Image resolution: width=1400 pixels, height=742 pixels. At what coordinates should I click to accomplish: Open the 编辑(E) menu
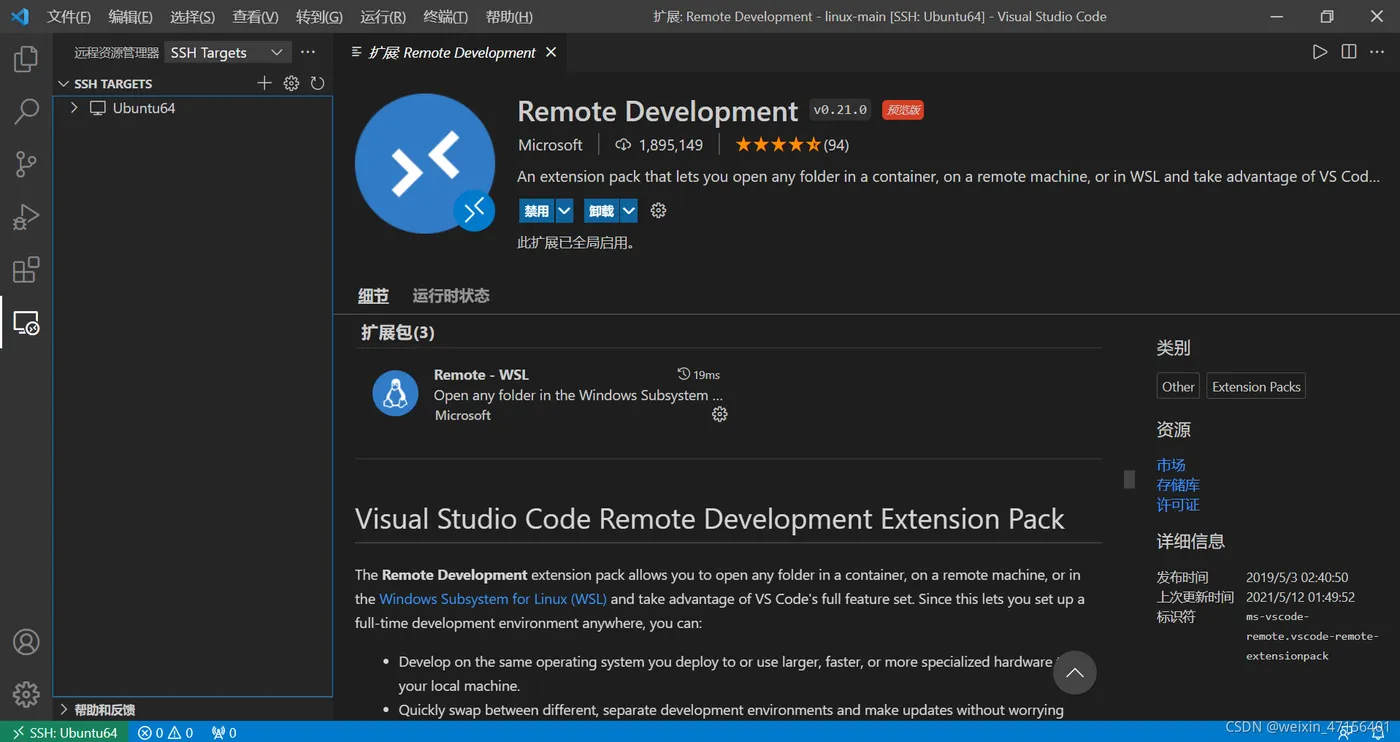click(131, 17)
